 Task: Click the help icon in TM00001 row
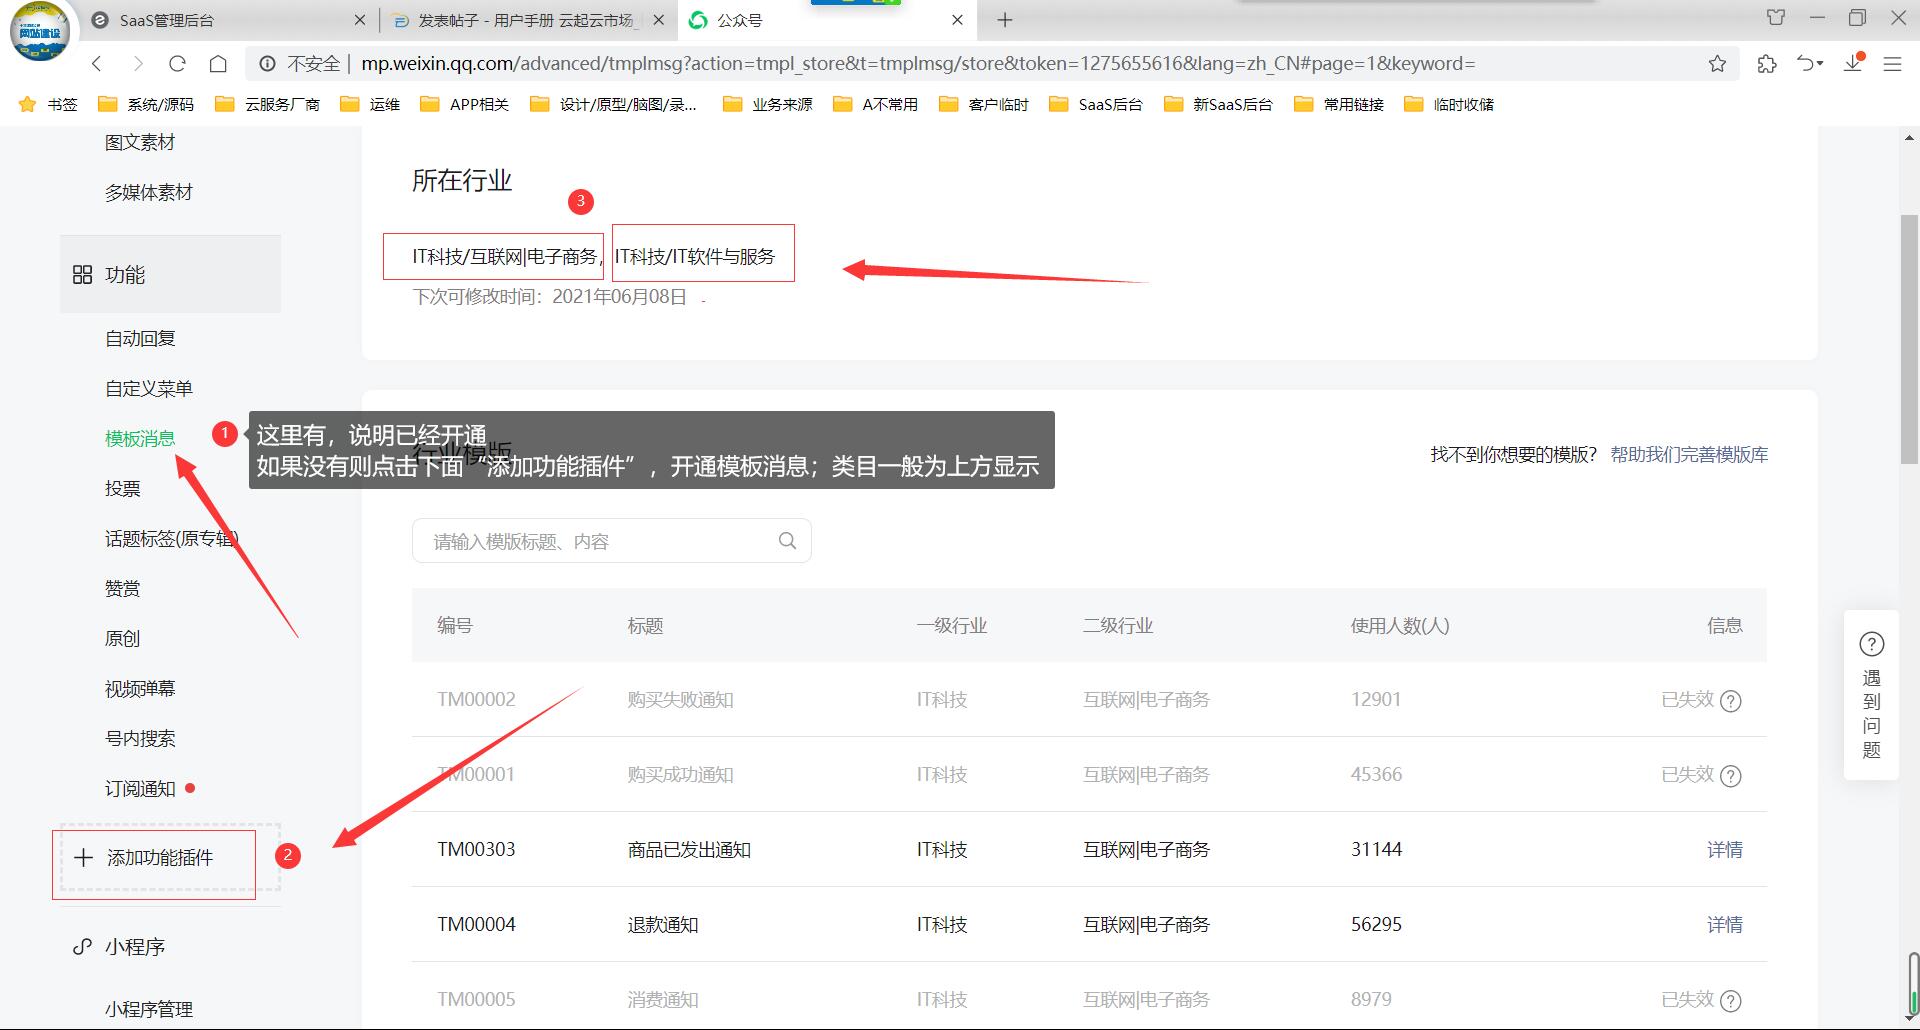pyautogui.click(x=1730, y=776)
